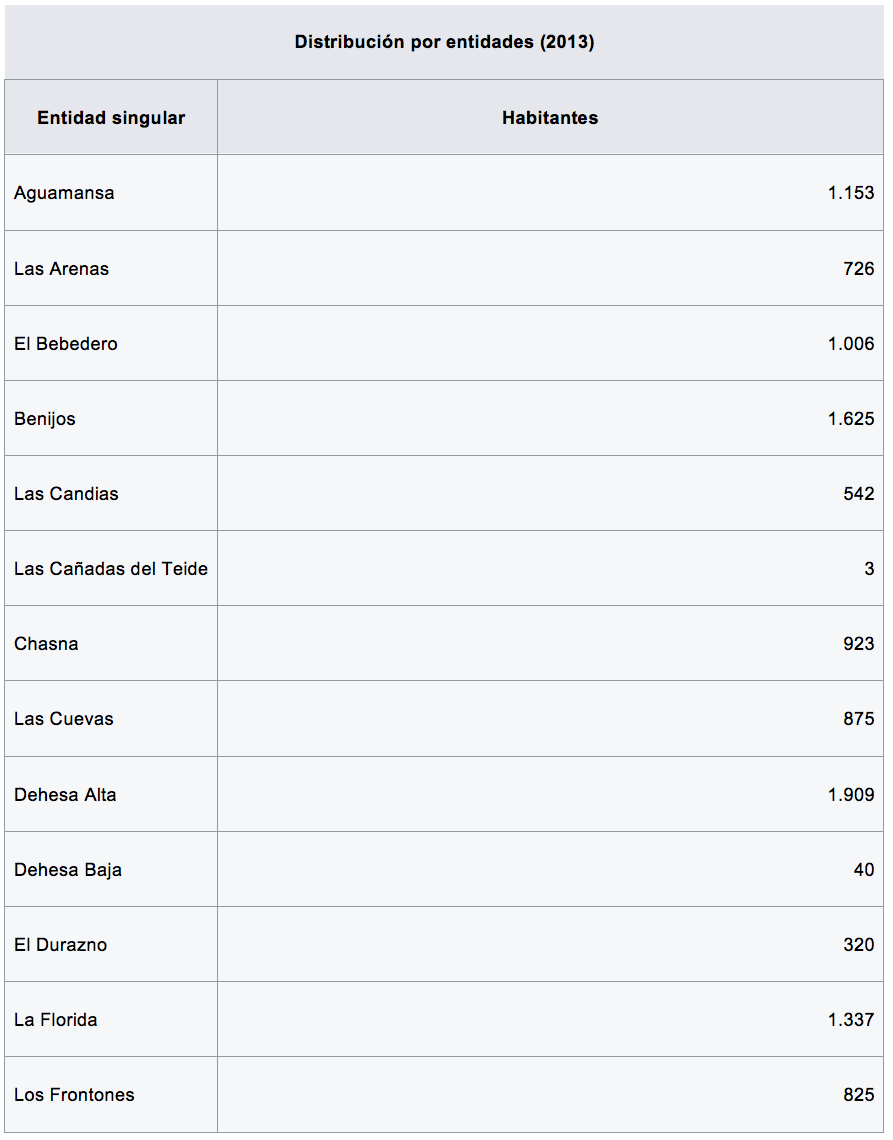Screen dimensions: 893x1140
Task: Click the La Florida entity cell
Action: [56, 1020]
